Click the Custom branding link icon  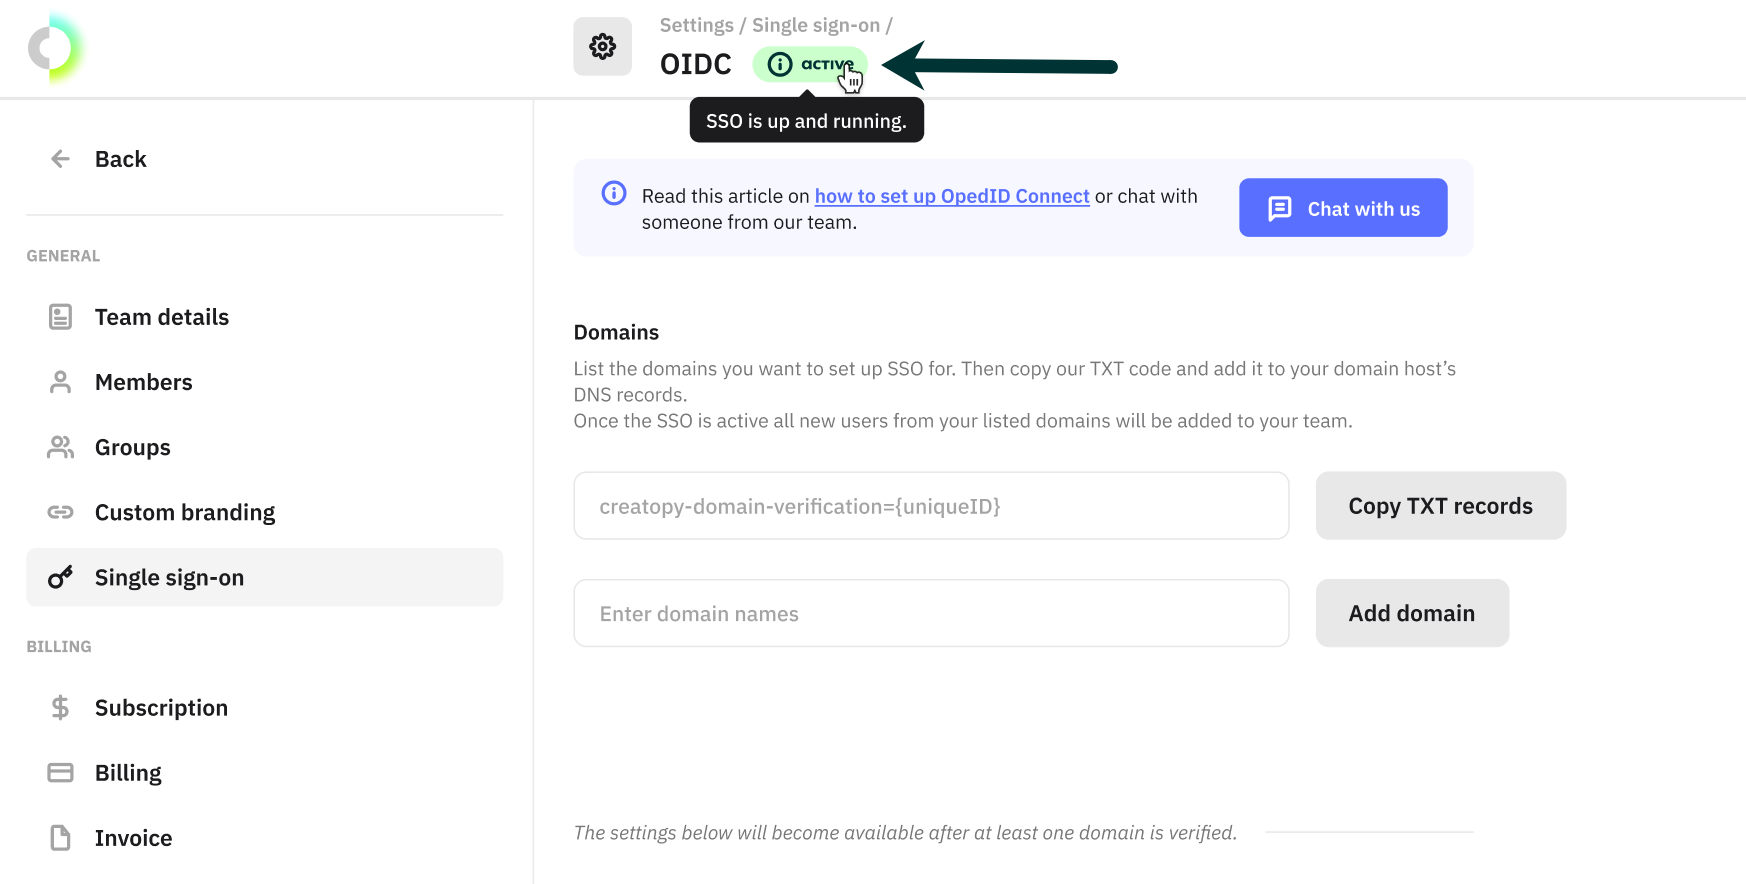pyautogui.click(x=60, y=512)
